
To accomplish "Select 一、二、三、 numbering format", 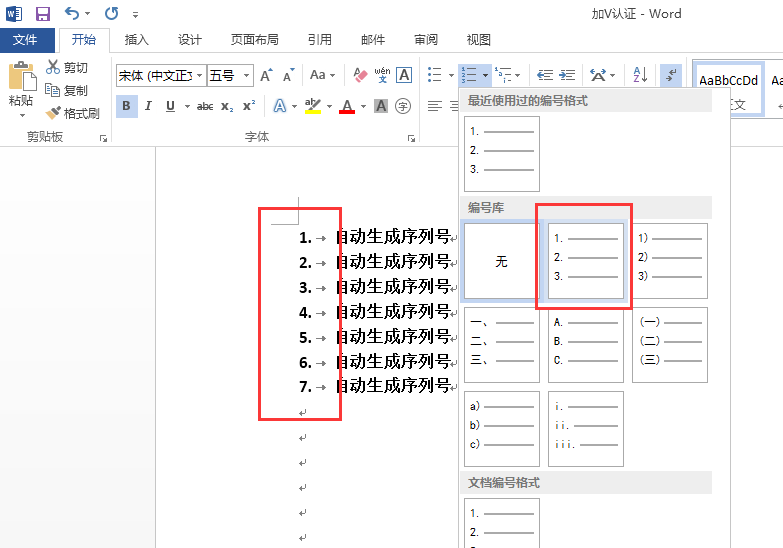I will coord(502,345).
